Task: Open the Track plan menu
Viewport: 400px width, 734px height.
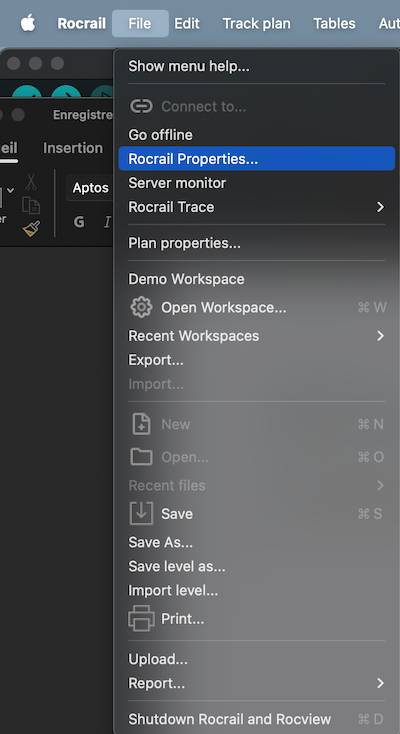Action: [256, 23]
